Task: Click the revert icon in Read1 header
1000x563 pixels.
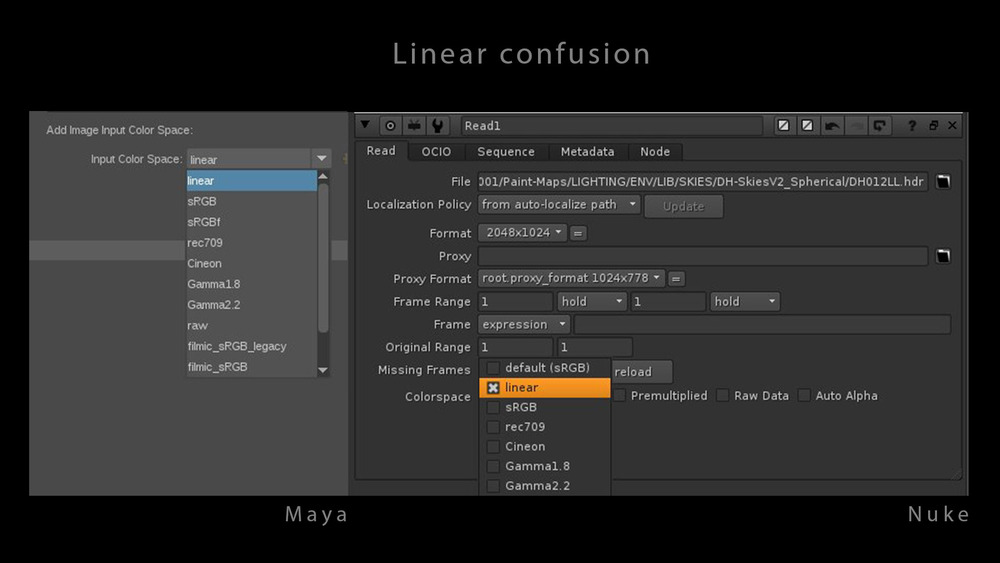Action: [879, 126]
